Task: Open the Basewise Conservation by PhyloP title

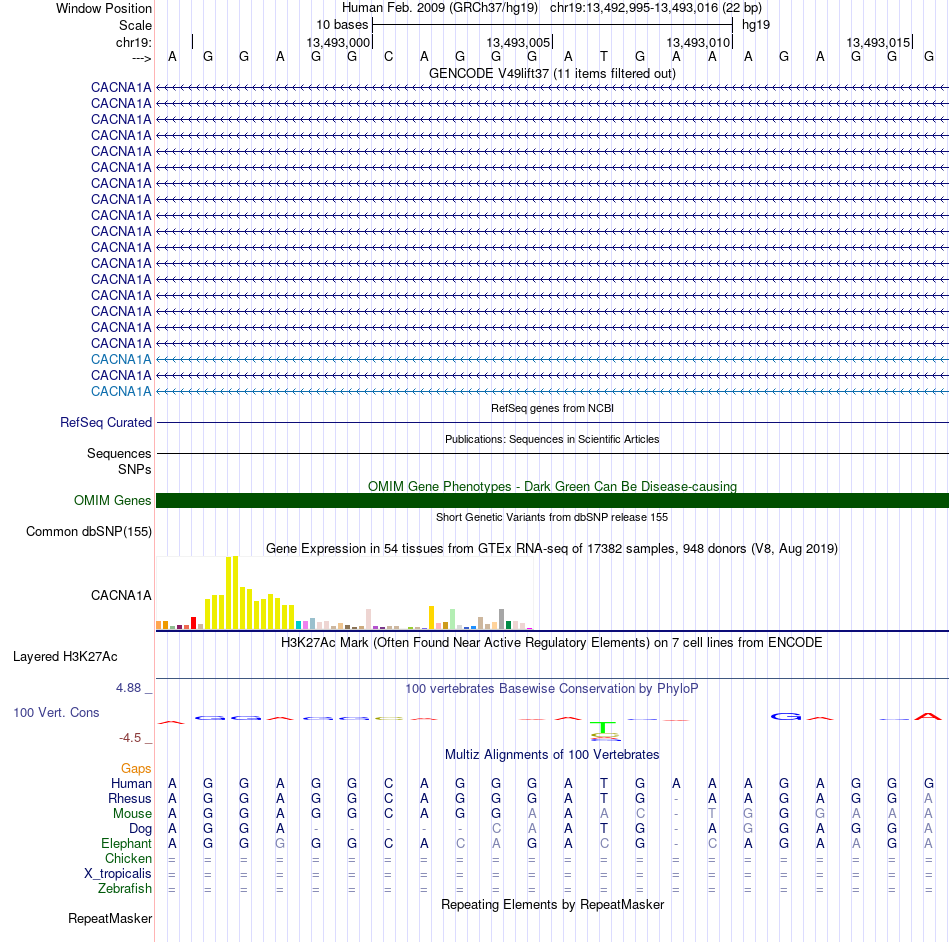Action: click(552, 689)
